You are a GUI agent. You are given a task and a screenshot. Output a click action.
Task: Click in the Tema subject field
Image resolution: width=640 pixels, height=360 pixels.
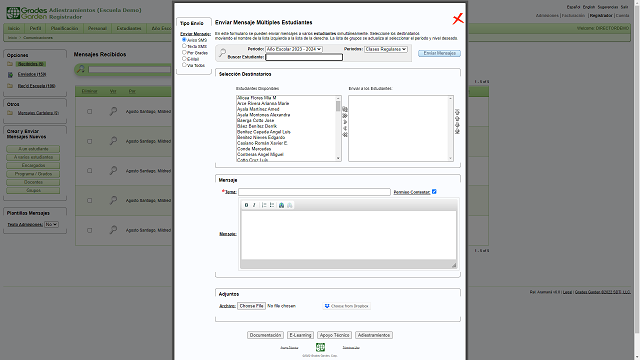click(314, 192)
